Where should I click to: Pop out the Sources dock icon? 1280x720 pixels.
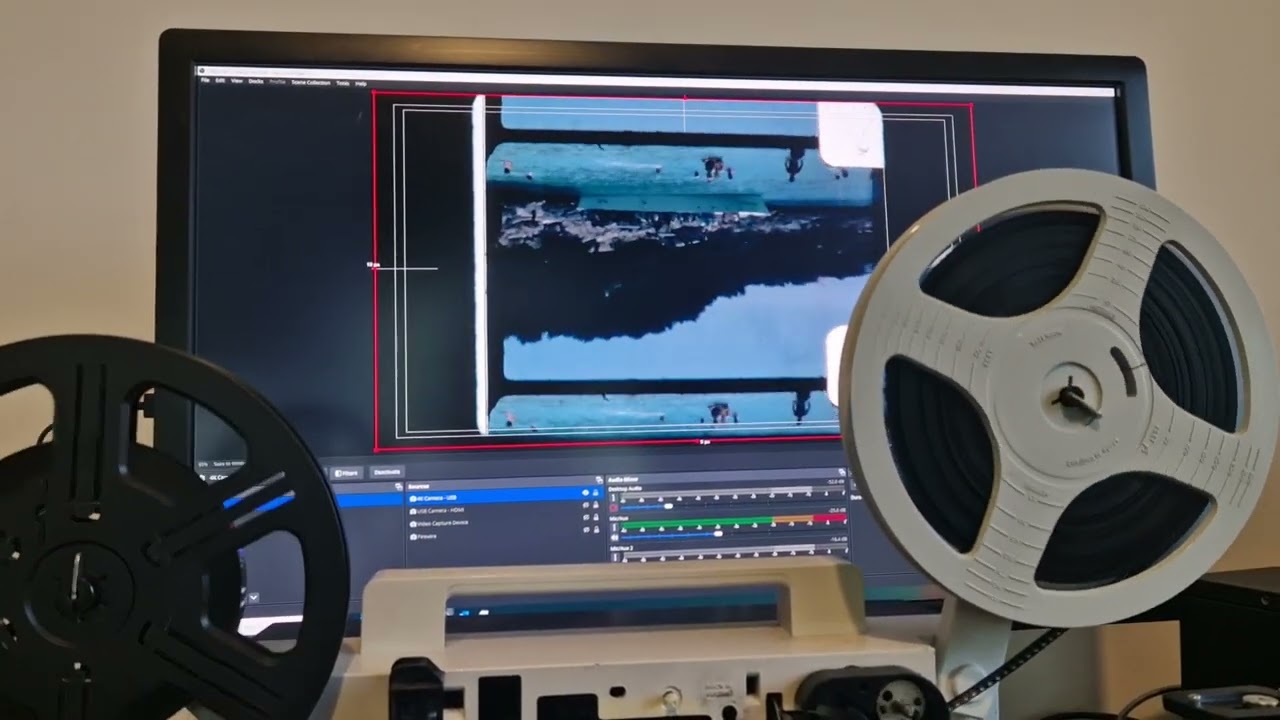[598, 480]
